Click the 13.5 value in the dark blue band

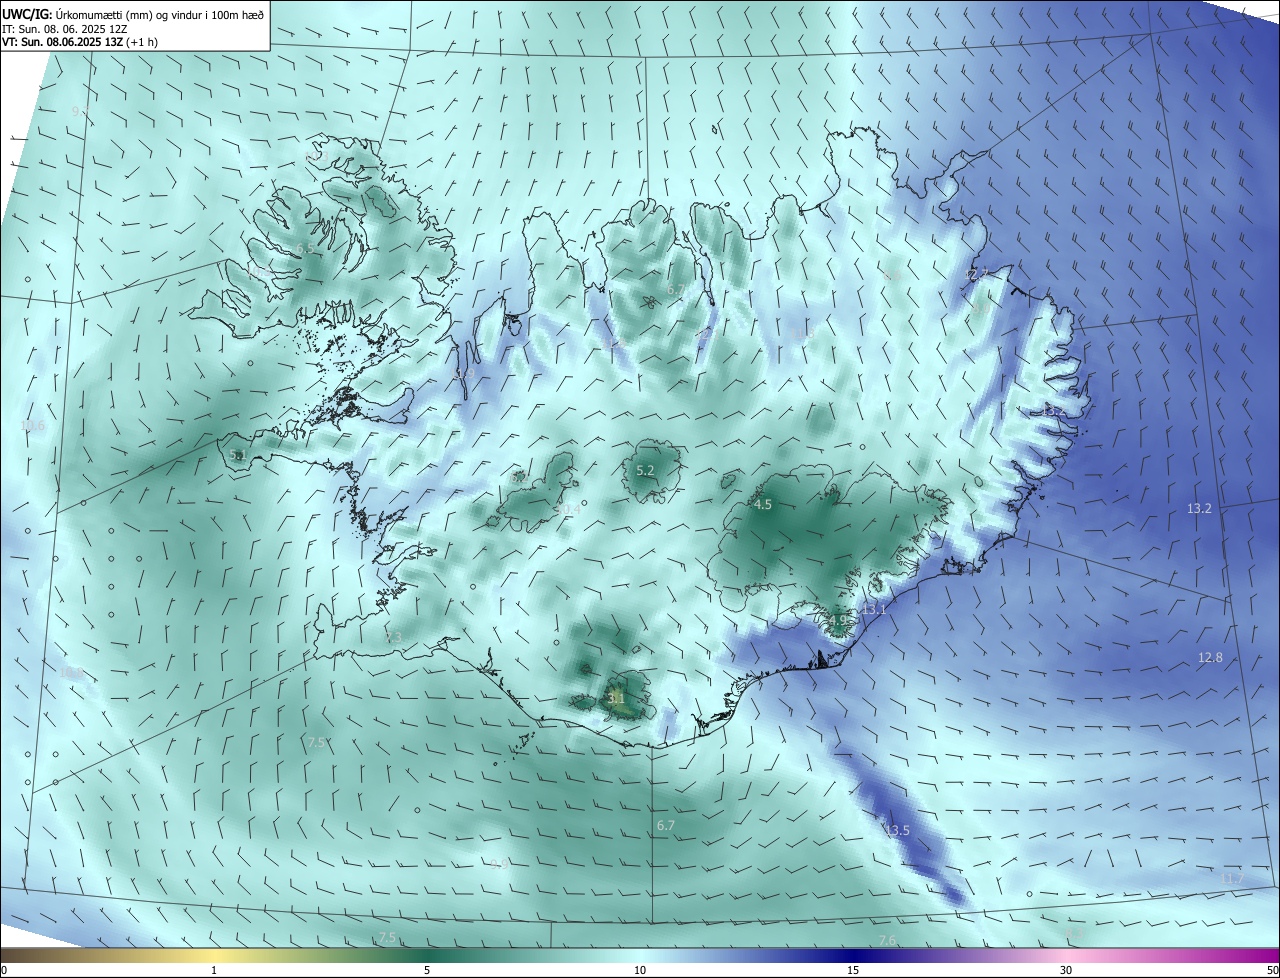897,831
